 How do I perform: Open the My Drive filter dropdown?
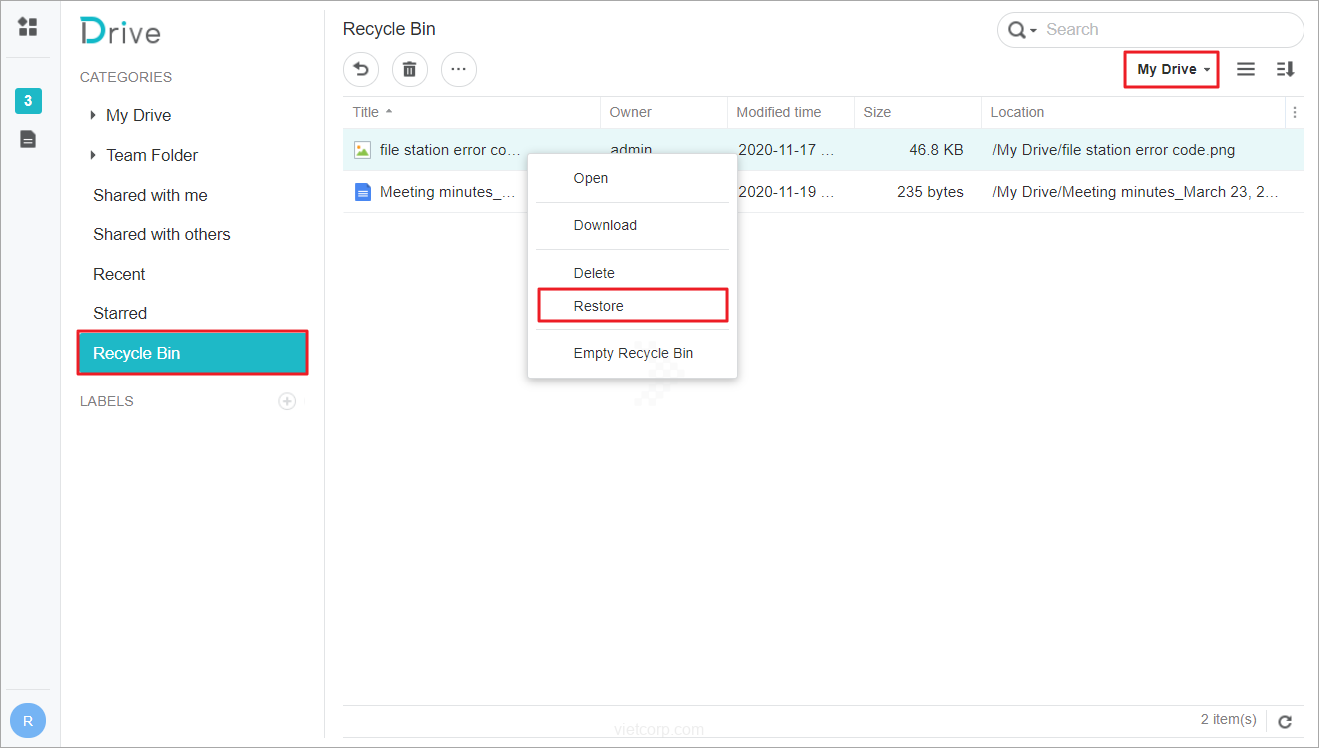[x=1172, y=69]
